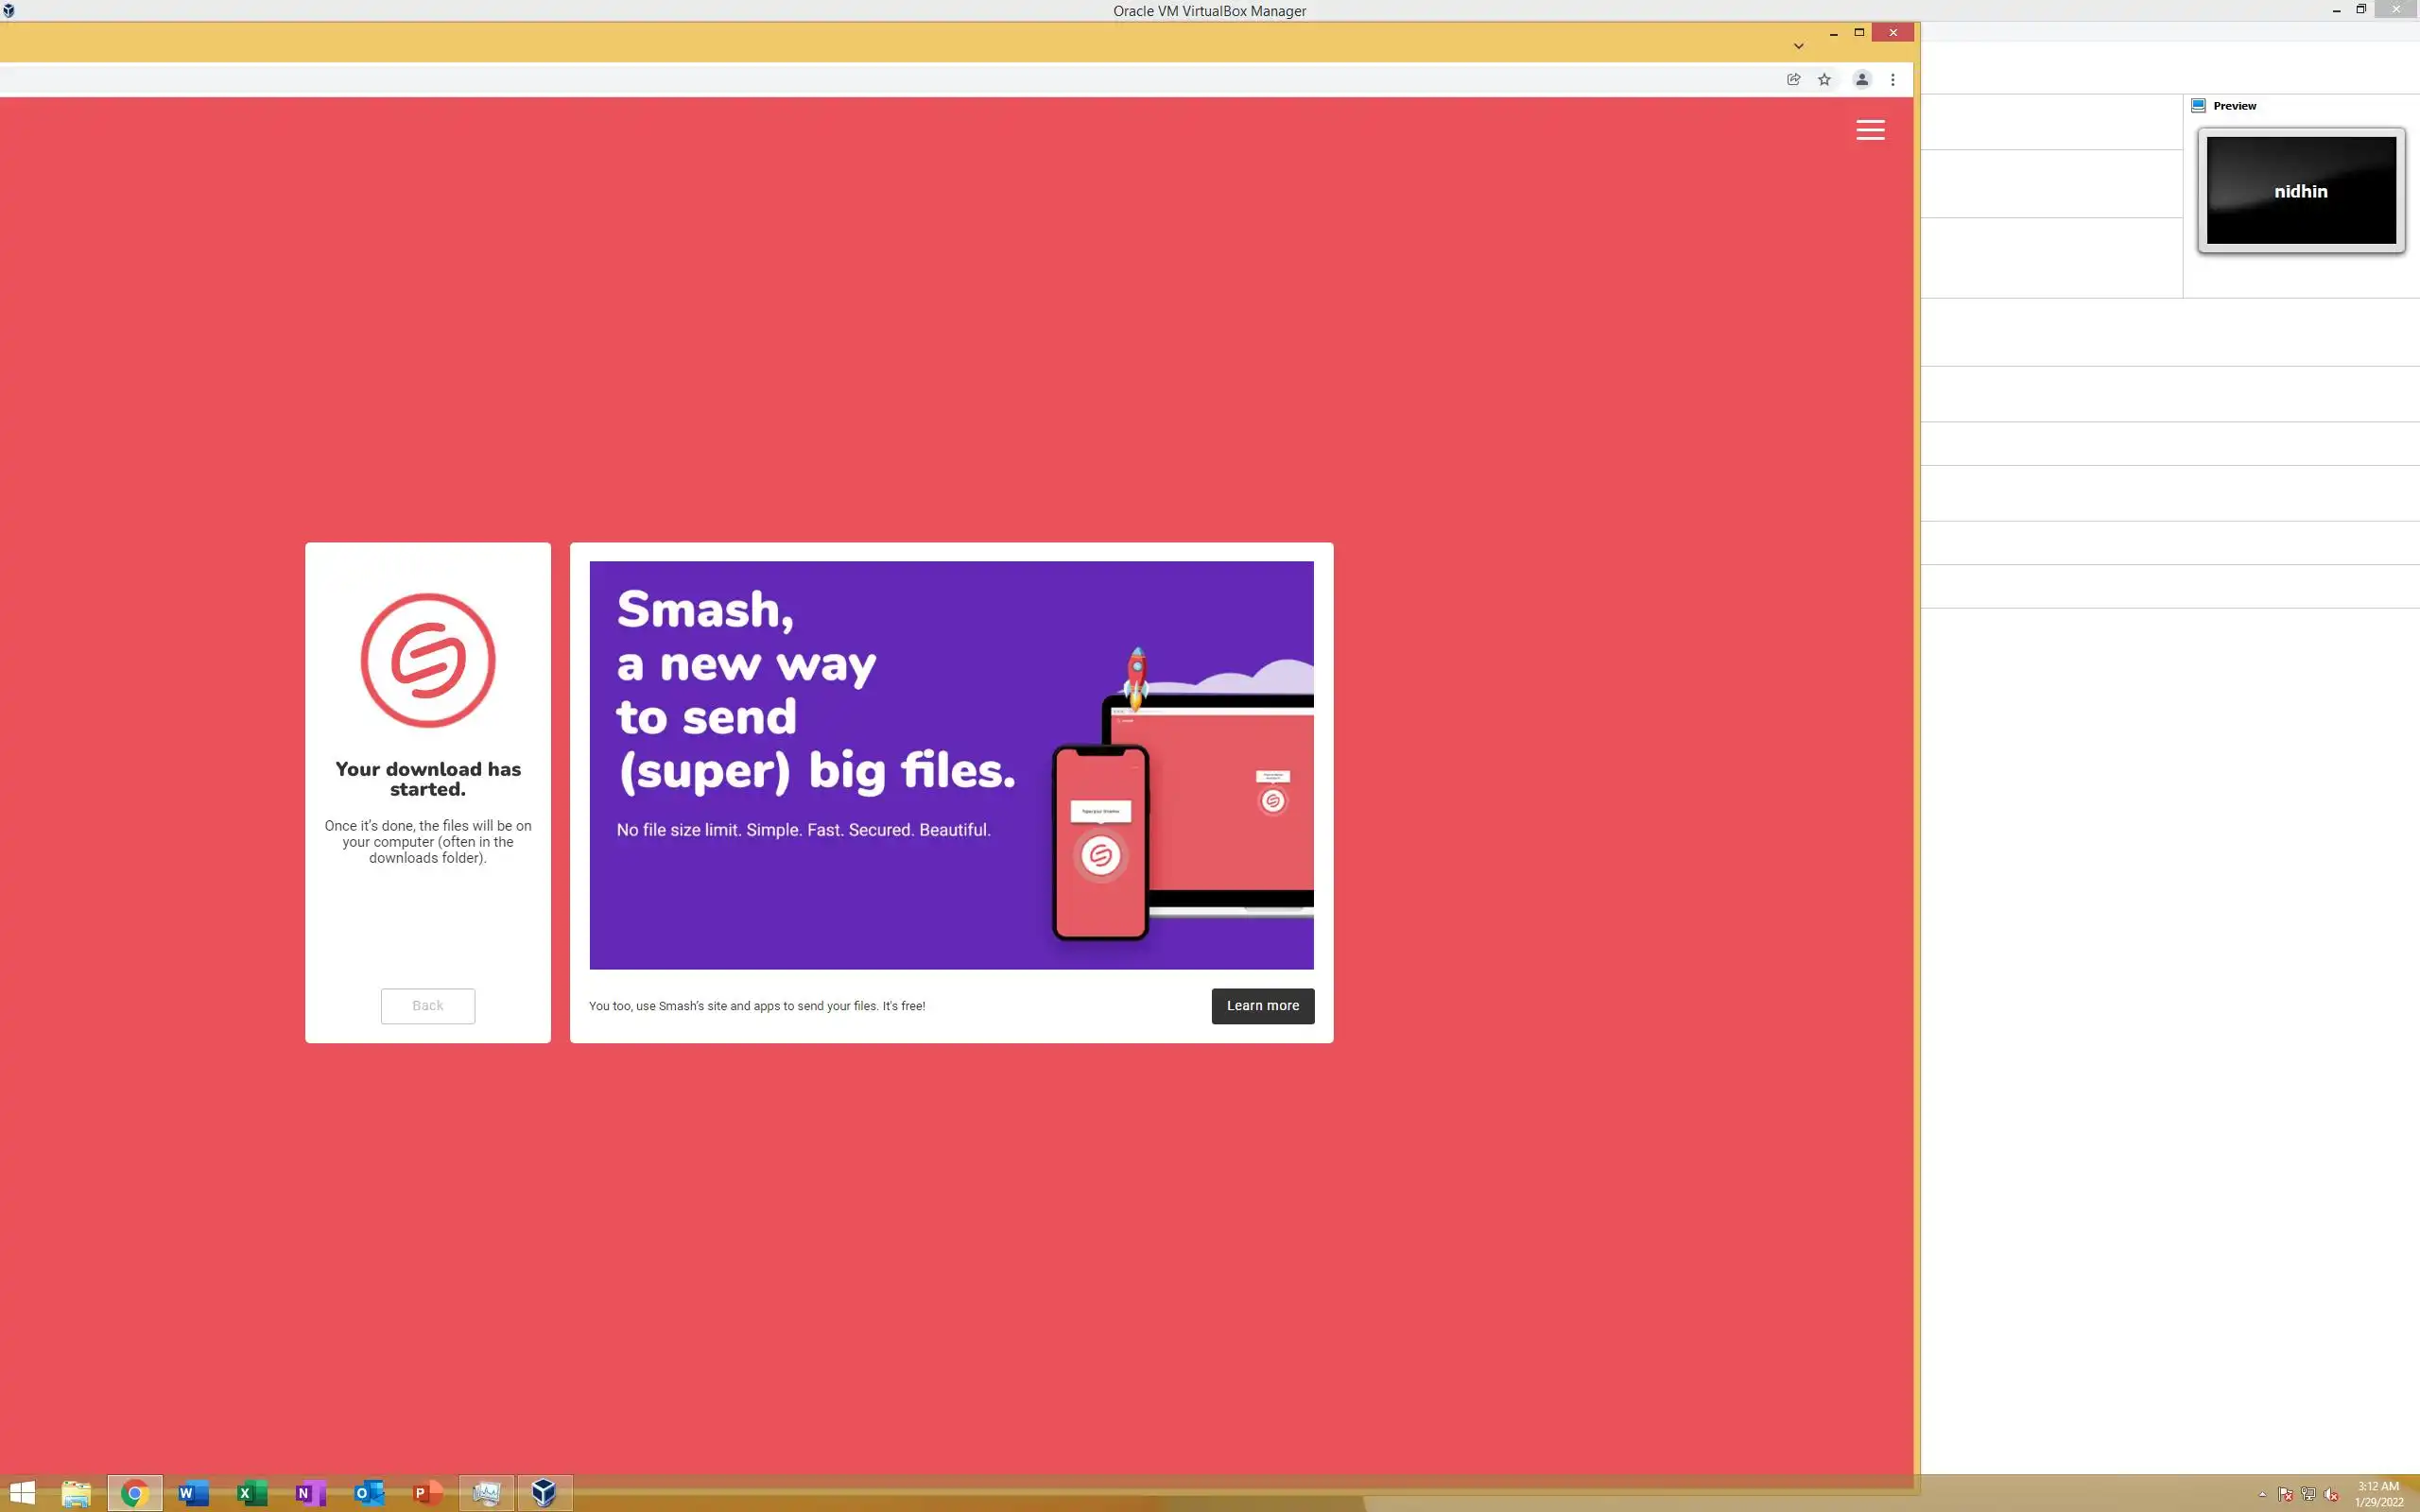
Task: Open the Windows Start button
Action: (x=22, y=1493)
